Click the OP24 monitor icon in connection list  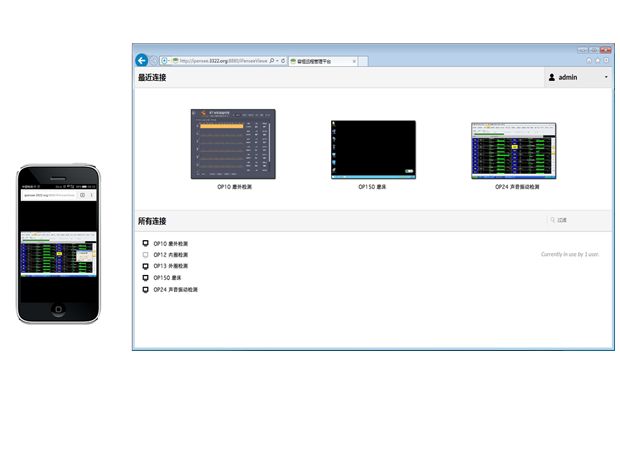click(145, 290)
